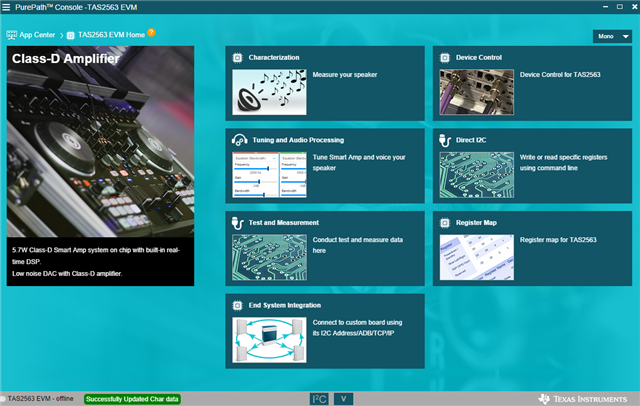Open the Test and Measurement circuit thumbnail
Screen dimensions: 640x406
pos(269,257)
